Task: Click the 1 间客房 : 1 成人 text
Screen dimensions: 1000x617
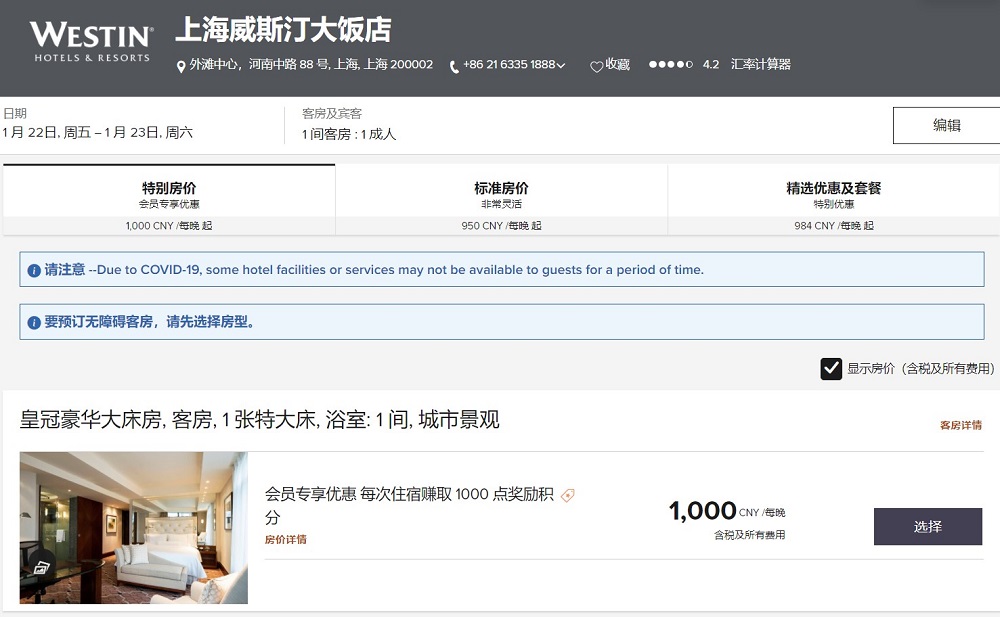Action: coord(349,134)
